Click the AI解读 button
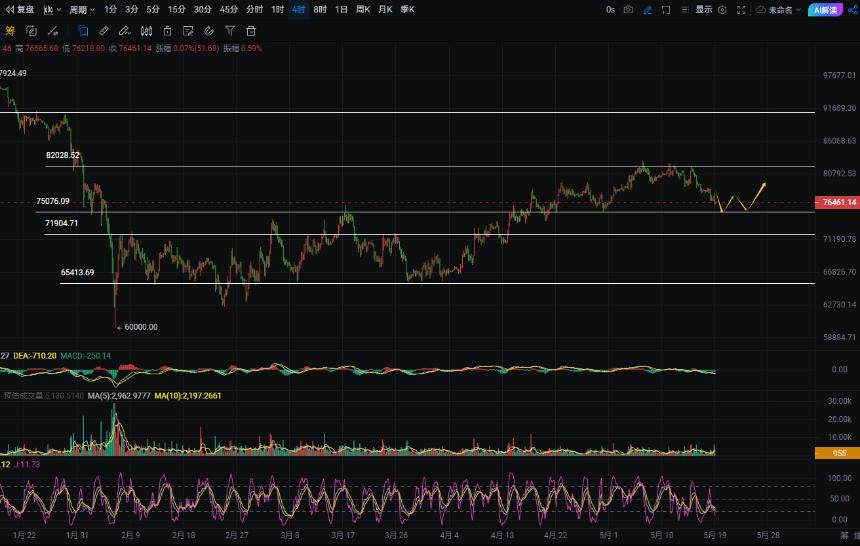860x546 pixels. [x=824, y=10]
